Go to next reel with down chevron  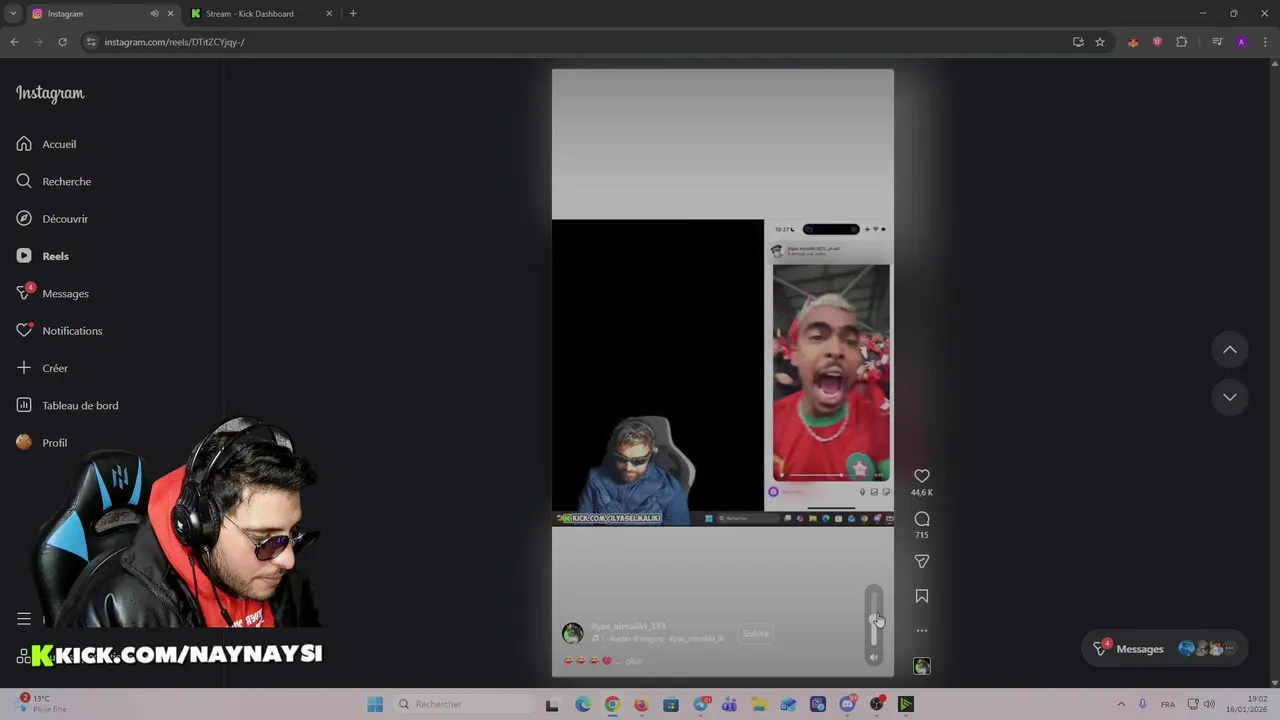tap(1230, 397)
